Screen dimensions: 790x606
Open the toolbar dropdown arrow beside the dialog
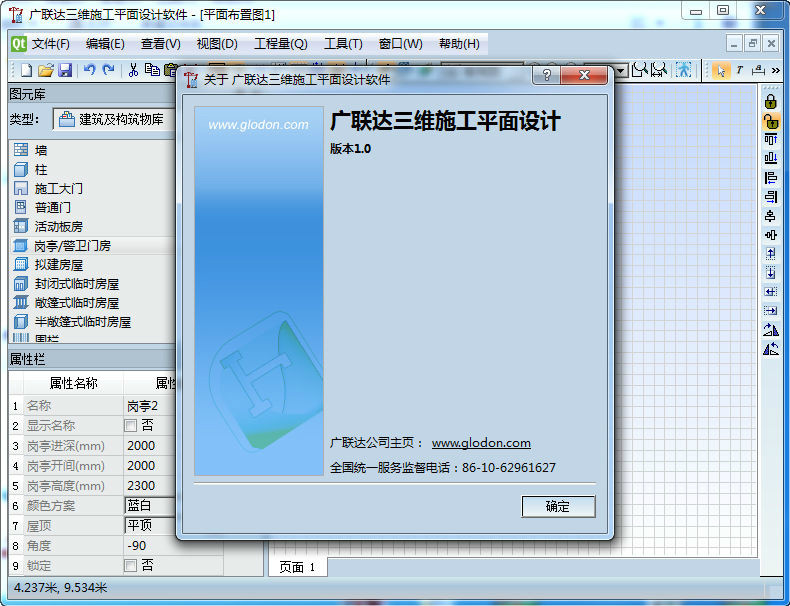621,71
